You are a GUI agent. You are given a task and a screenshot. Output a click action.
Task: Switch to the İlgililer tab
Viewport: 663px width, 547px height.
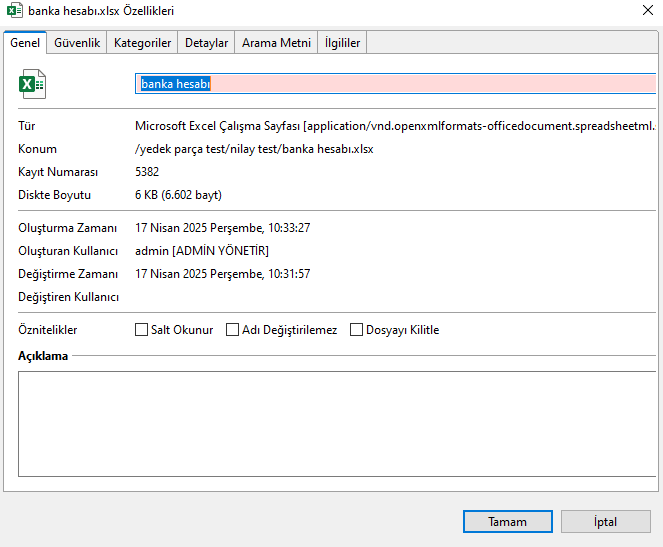pyautogui.click(x=342, y=43)
